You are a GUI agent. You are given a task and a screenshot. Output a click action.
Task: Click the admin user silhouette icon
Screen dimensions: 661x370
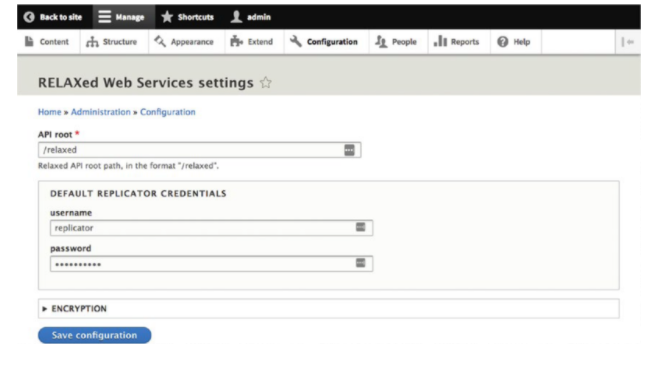coord(236,17)
